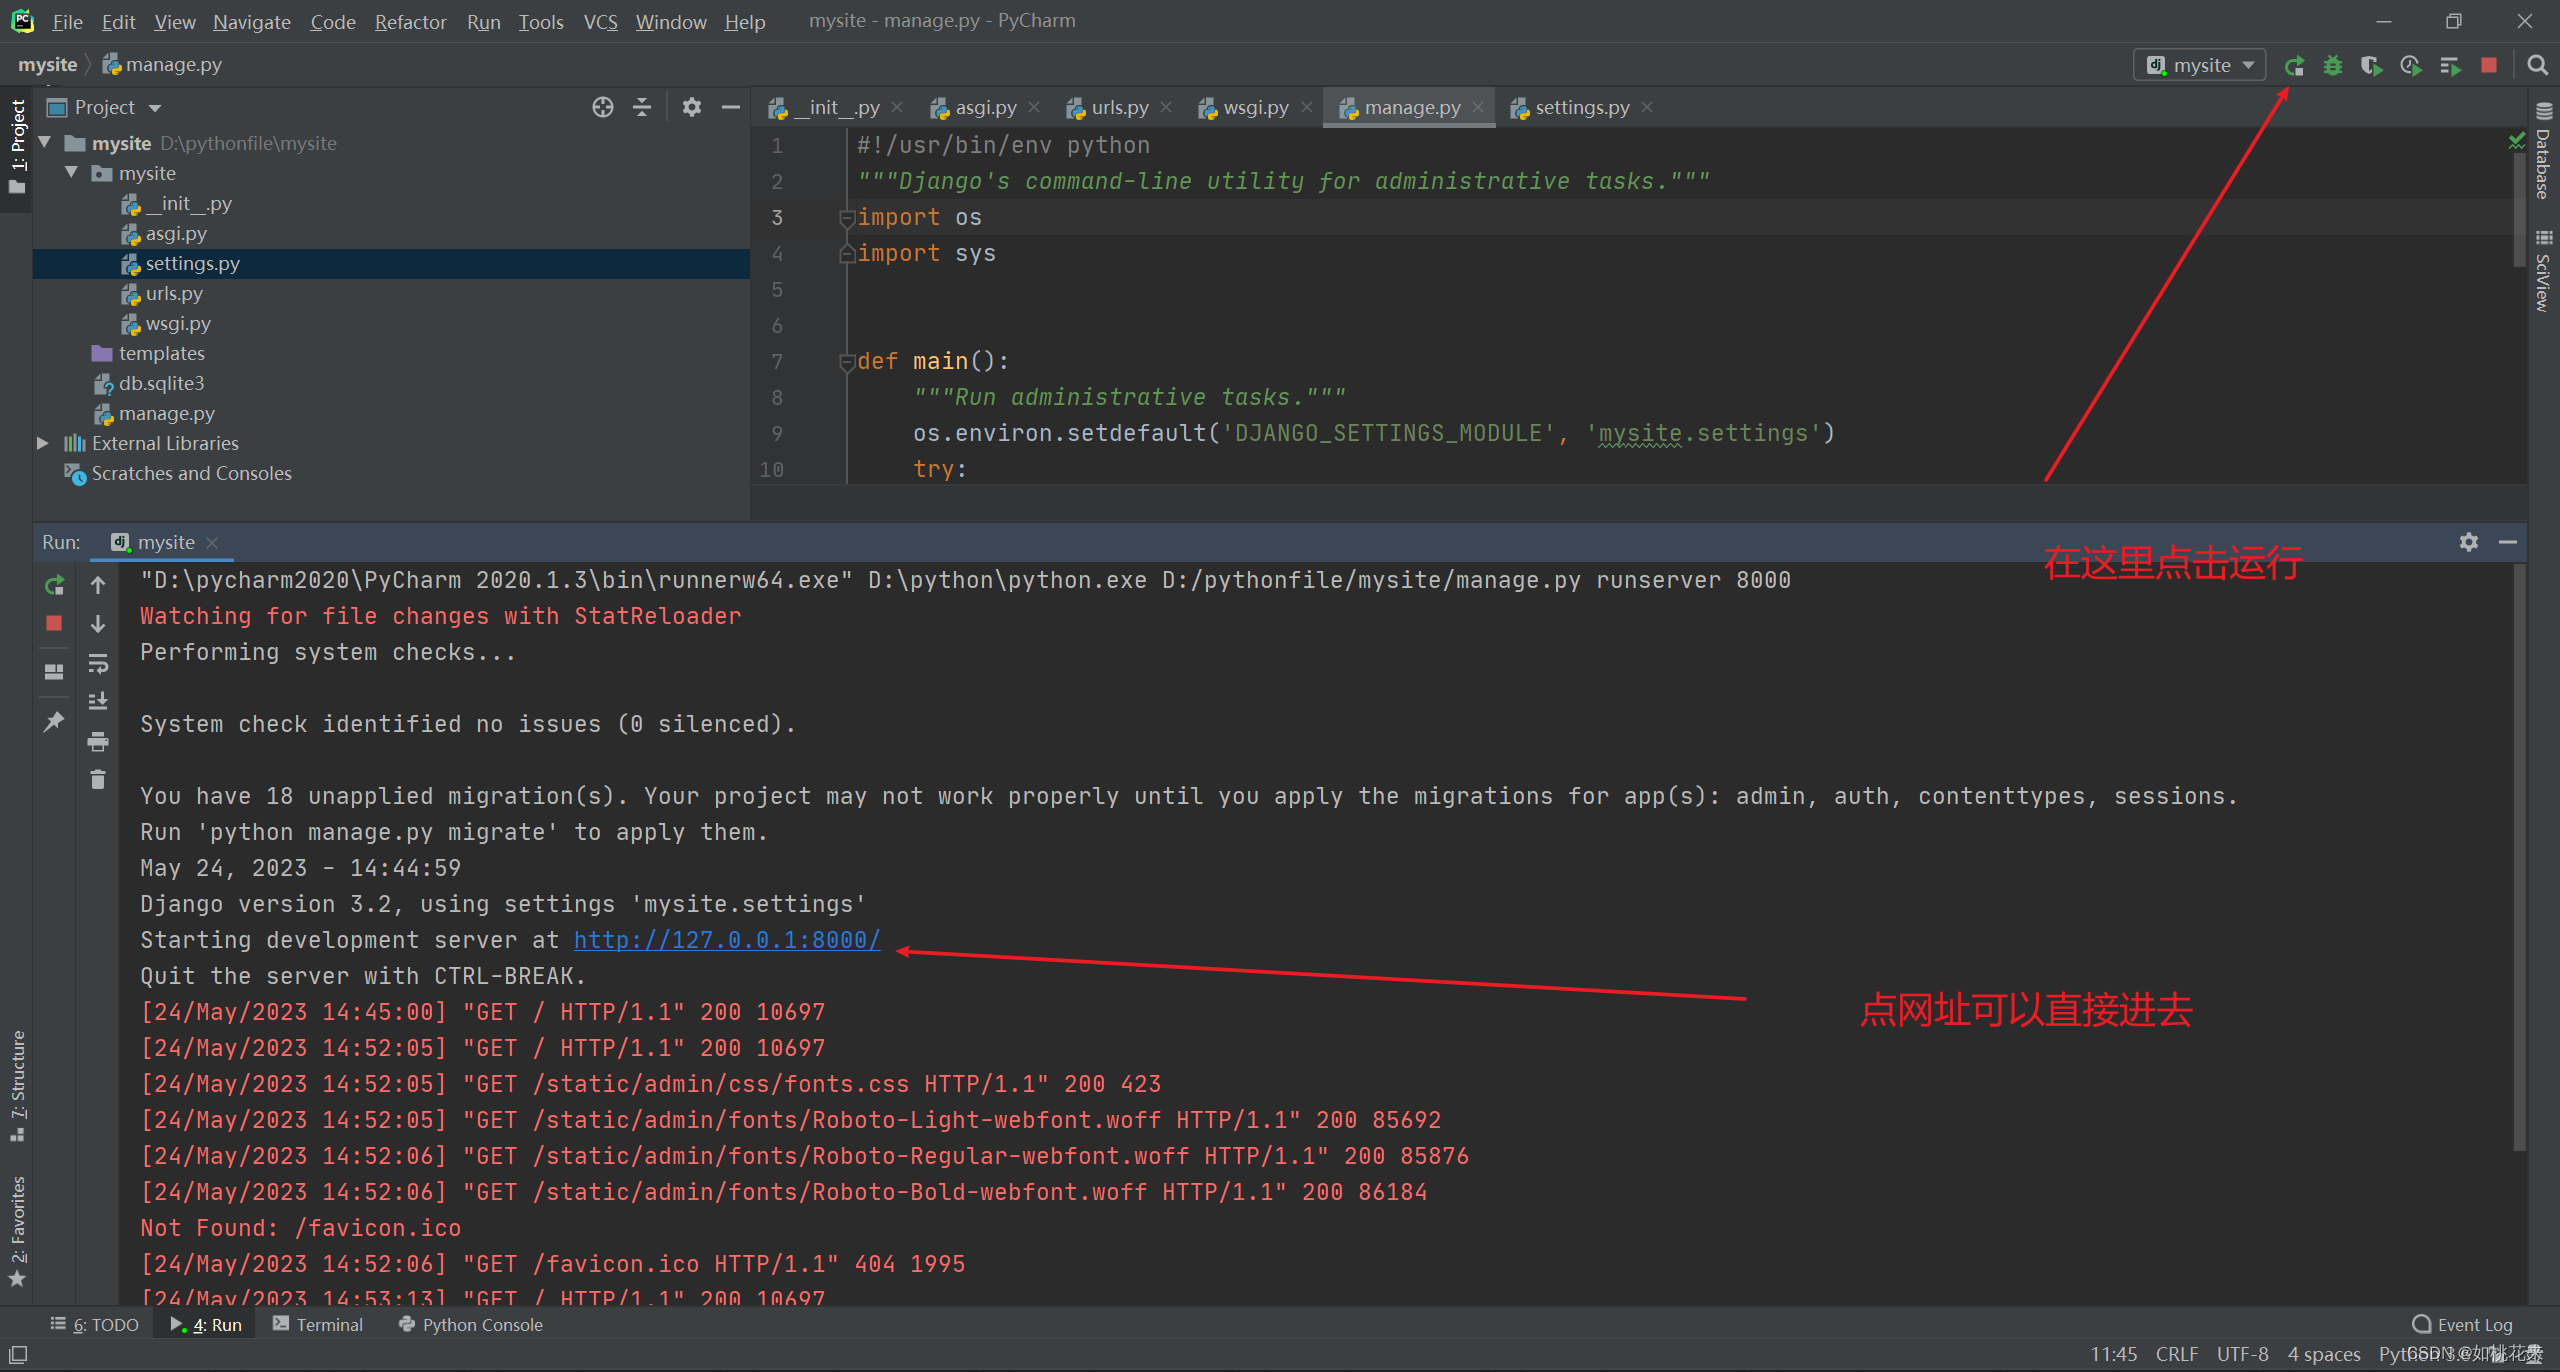Close the mysite Run tab
The height and width of the screenshot is (1372, 2560).
coord(212,542)
